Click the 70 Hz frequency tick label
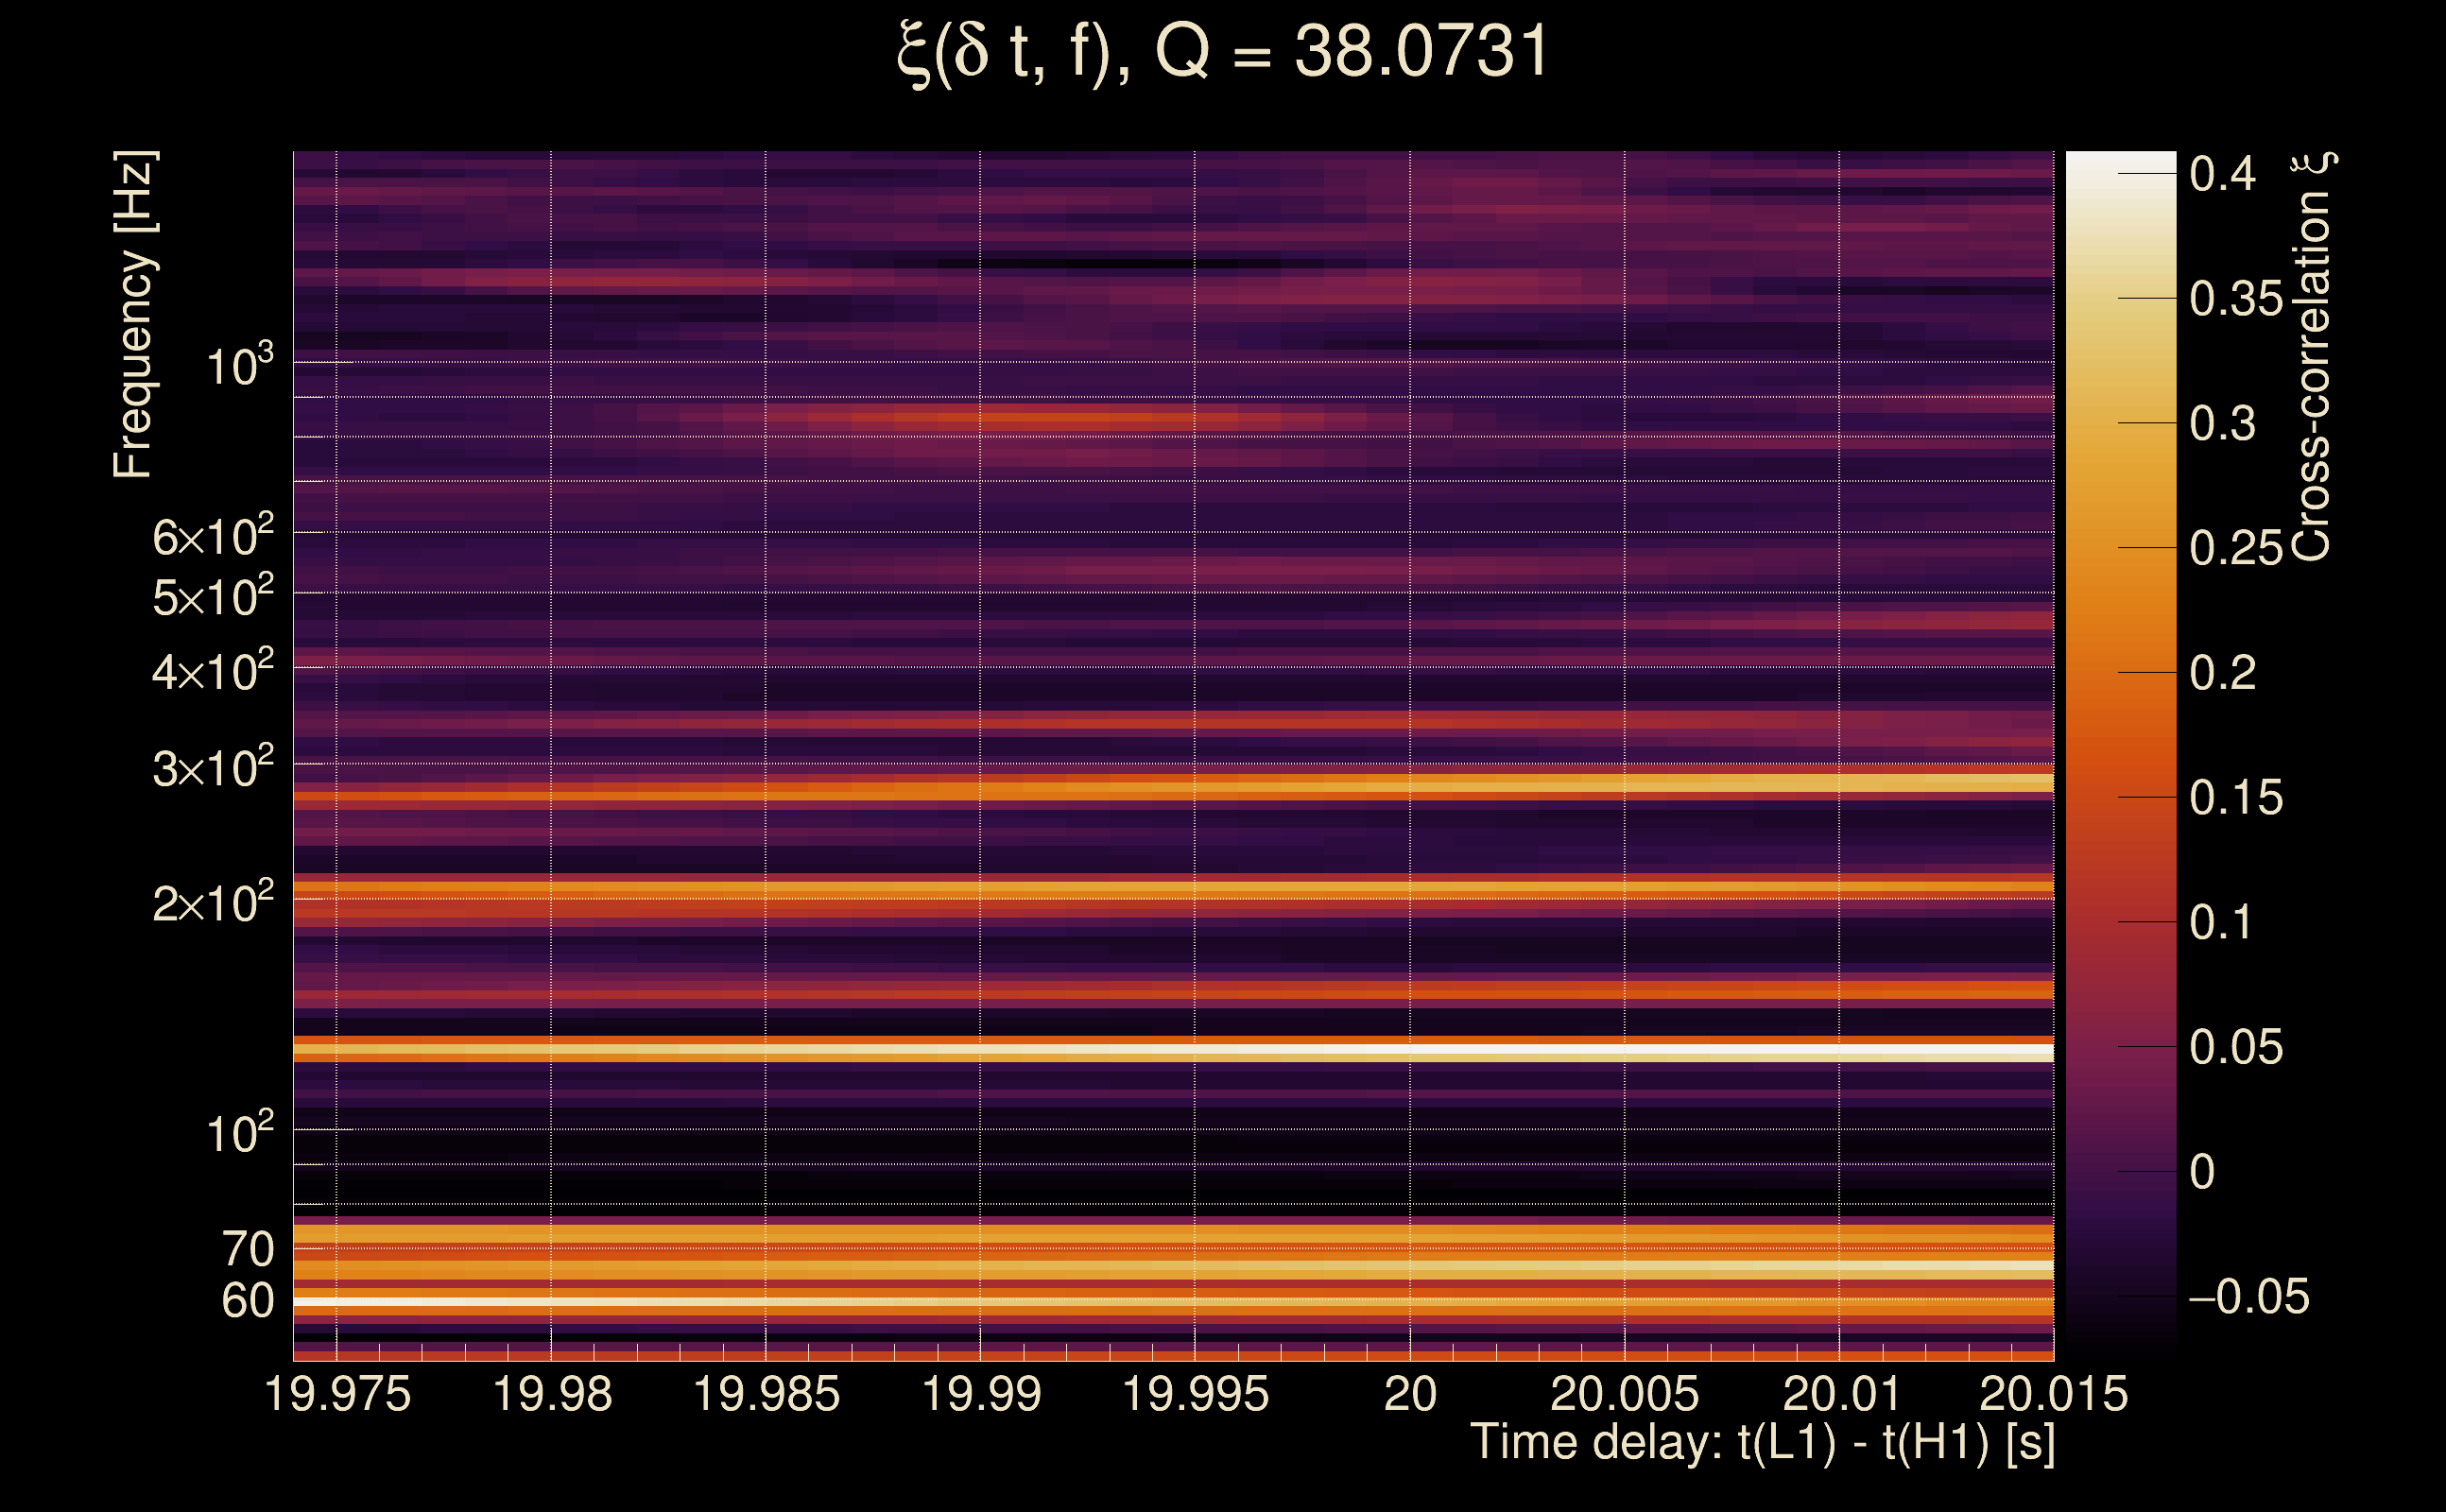 [247, 1250]
